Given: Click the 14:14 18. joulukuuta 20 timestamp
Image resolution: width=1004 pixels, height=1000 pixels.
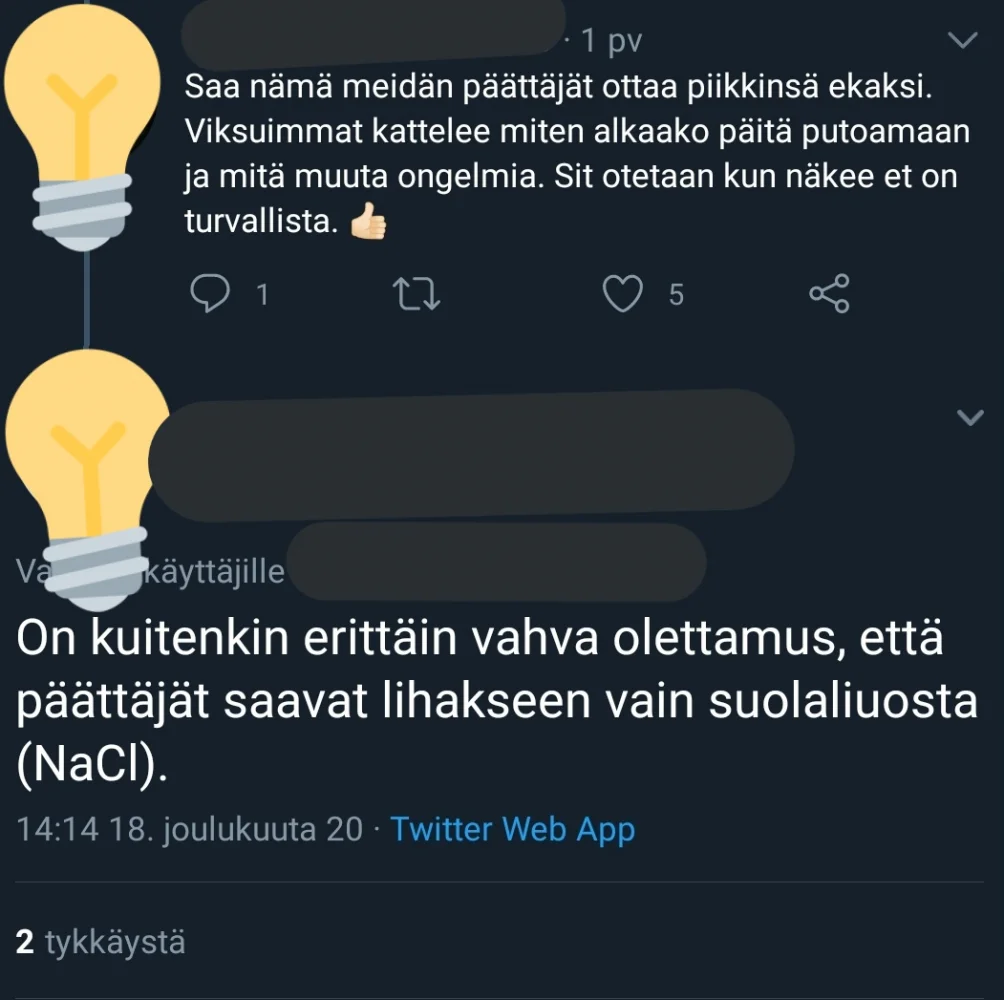Looking at the screenshot, I should pyautogui.click(x=190, y=829).
